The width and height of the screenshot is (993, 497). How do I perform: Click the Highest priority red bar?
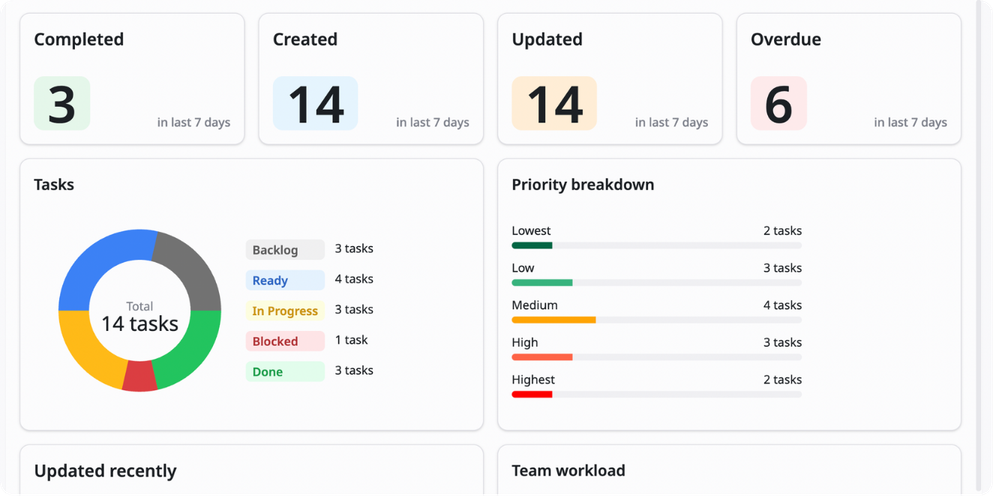(x=532, y=394)
